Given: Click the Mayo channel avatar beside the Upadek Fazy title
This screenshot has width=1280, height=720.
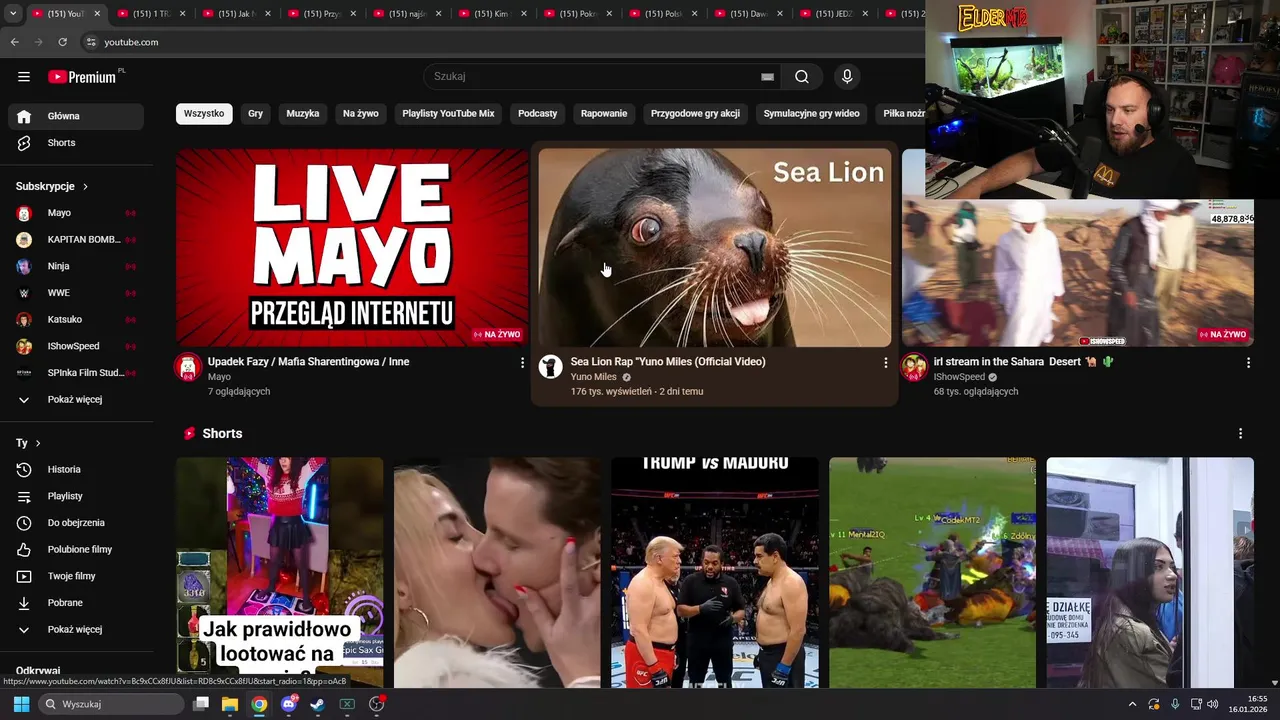Looking at the screenshot, I should (x=188, y=367).
